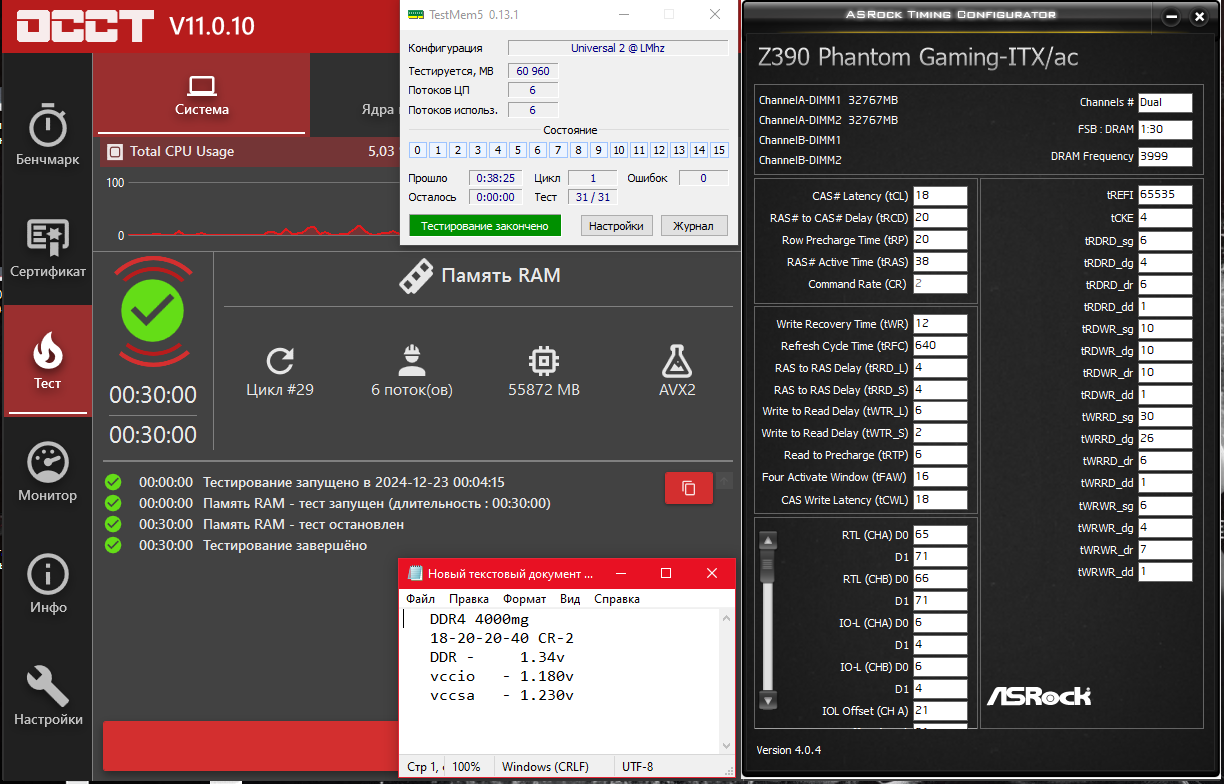The image size is (1224, 784).
Task: Click the RTL (CHA) D0 field showing 65
Action: (x=939, y=535)
